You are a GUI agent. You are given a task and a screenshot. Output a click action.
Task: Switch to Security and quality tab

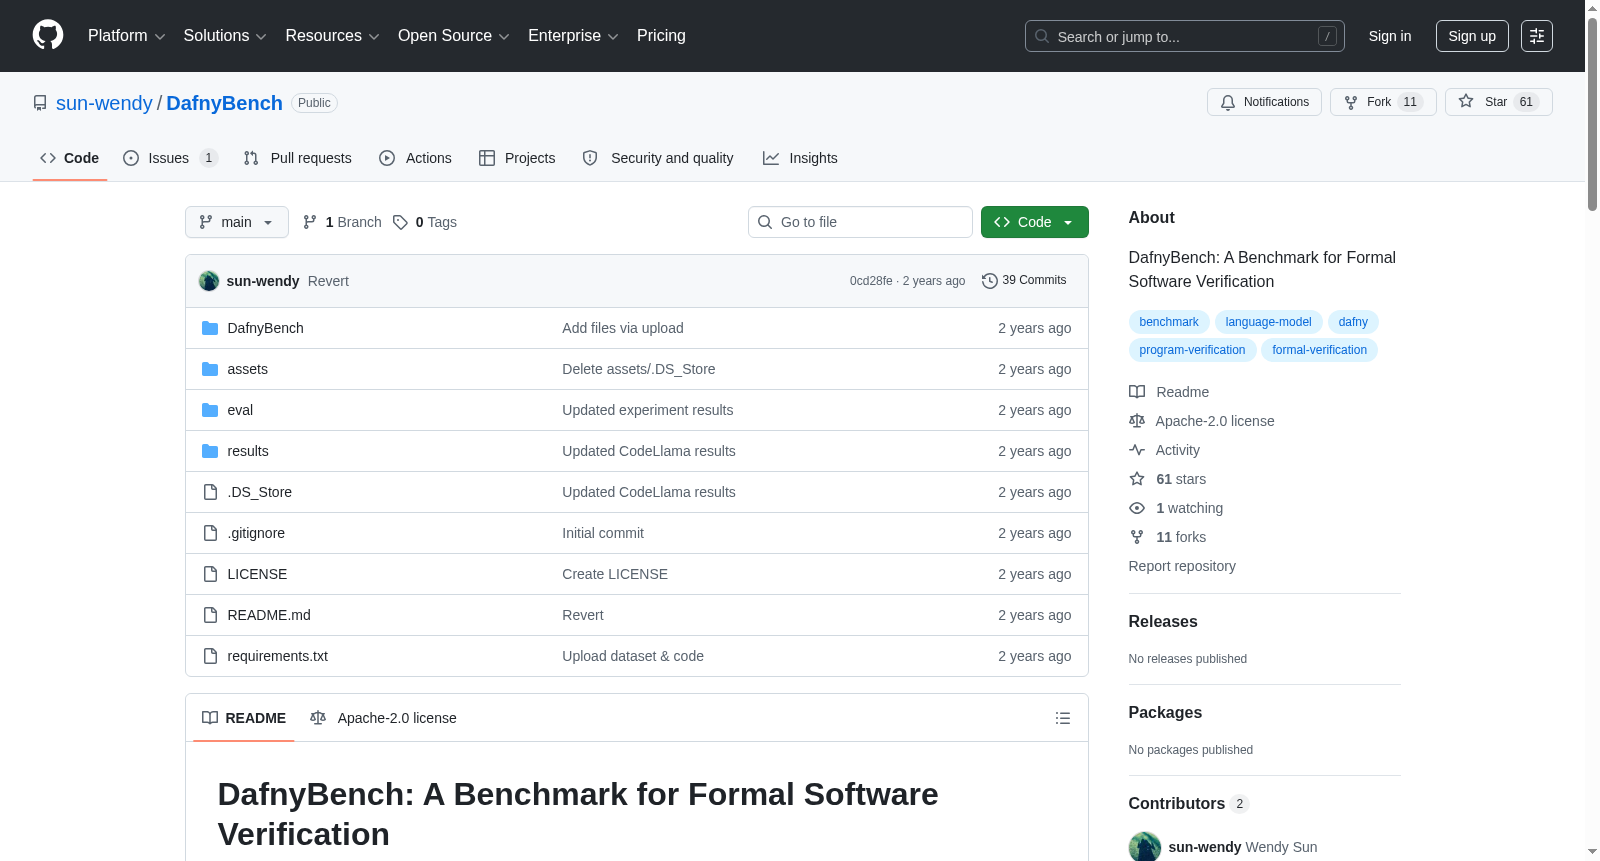658,158
